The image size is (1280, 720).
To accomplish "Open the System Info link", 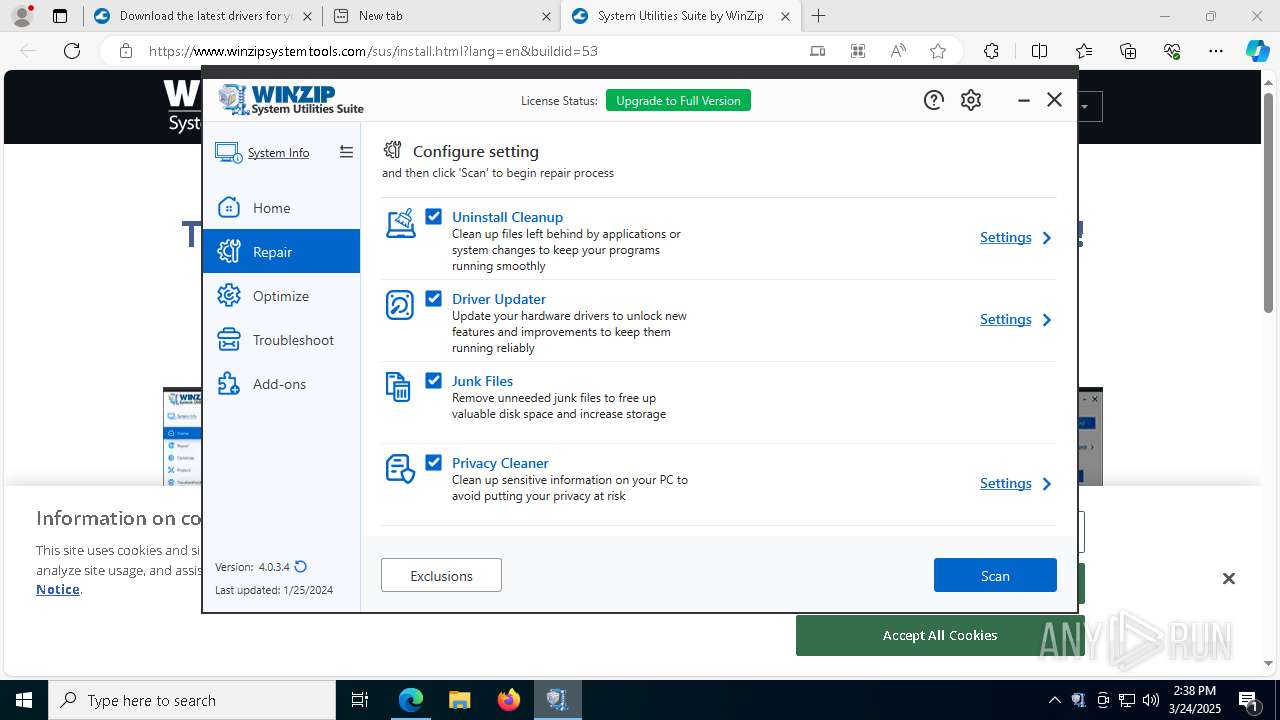I will (x=278, y=153).
